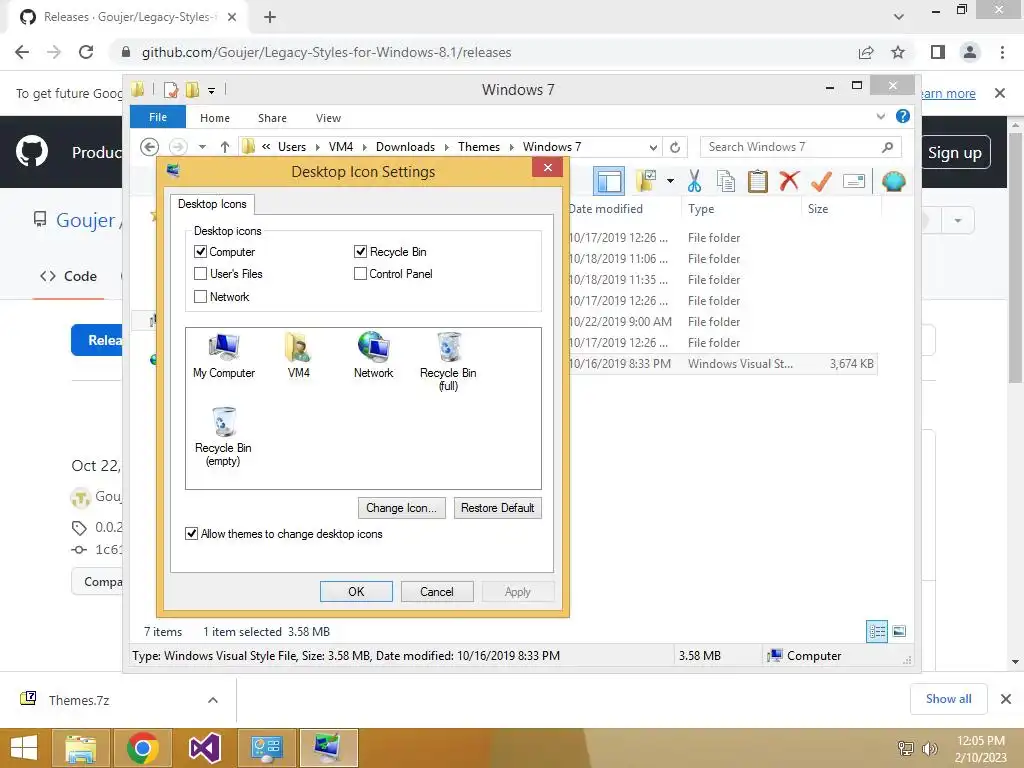Viewport: 1024px width, 768px height.
Task: Open Chrome from the taskbar
Action: tap(142, 748)
